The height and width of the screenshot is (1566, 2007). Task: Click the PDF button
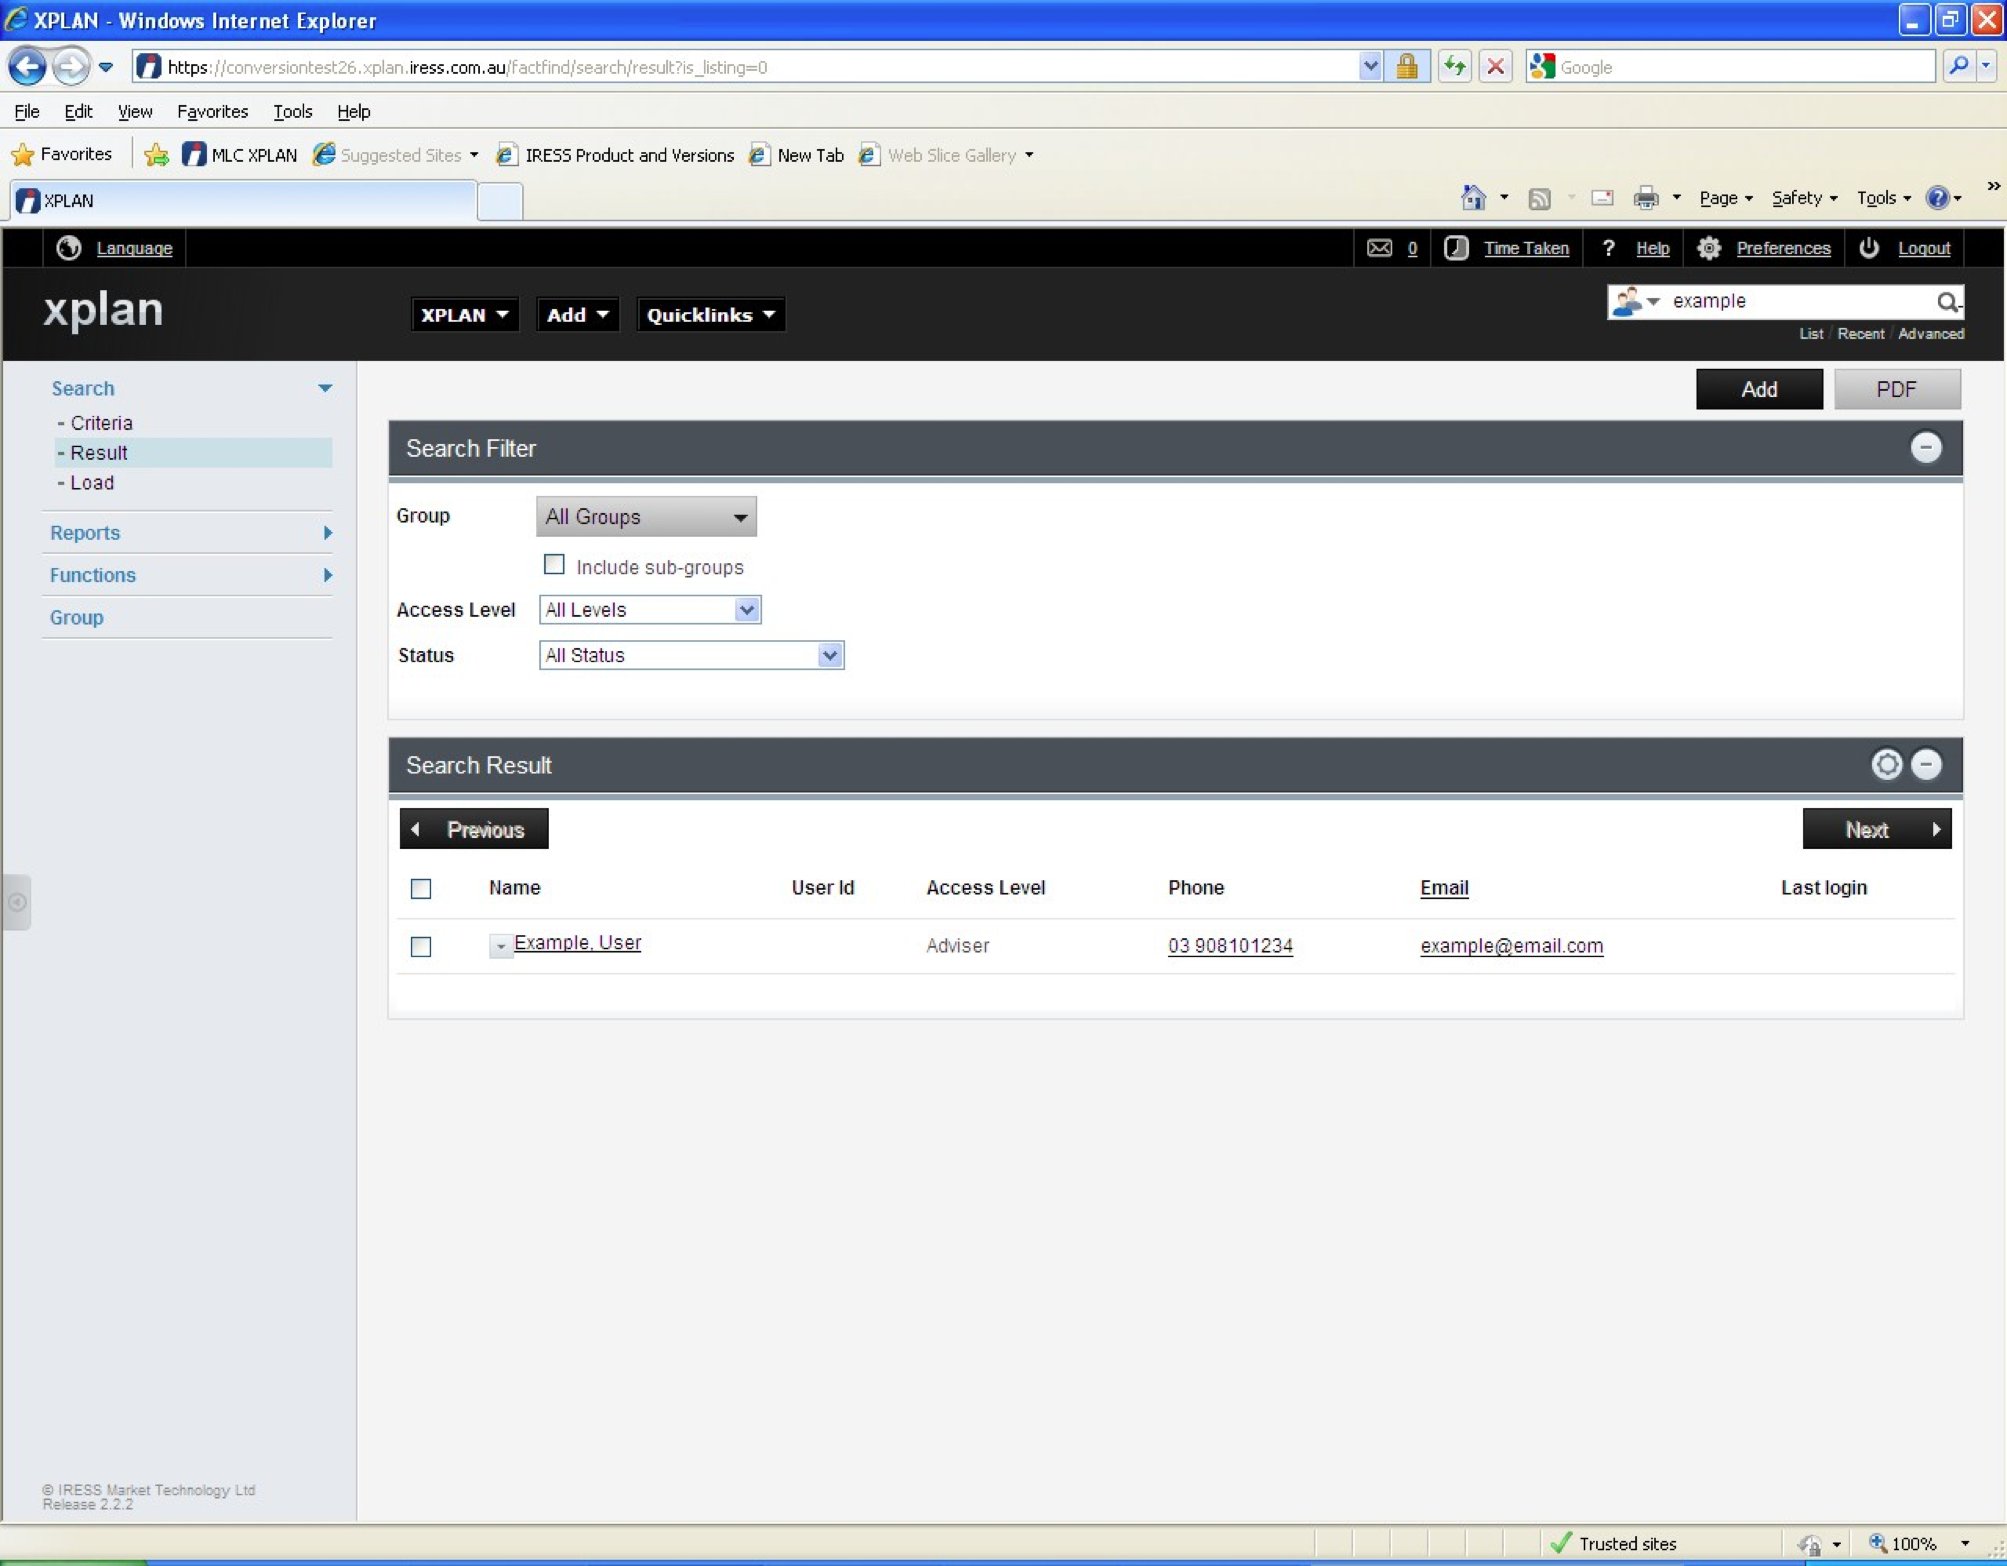(x=1896, y=389)
